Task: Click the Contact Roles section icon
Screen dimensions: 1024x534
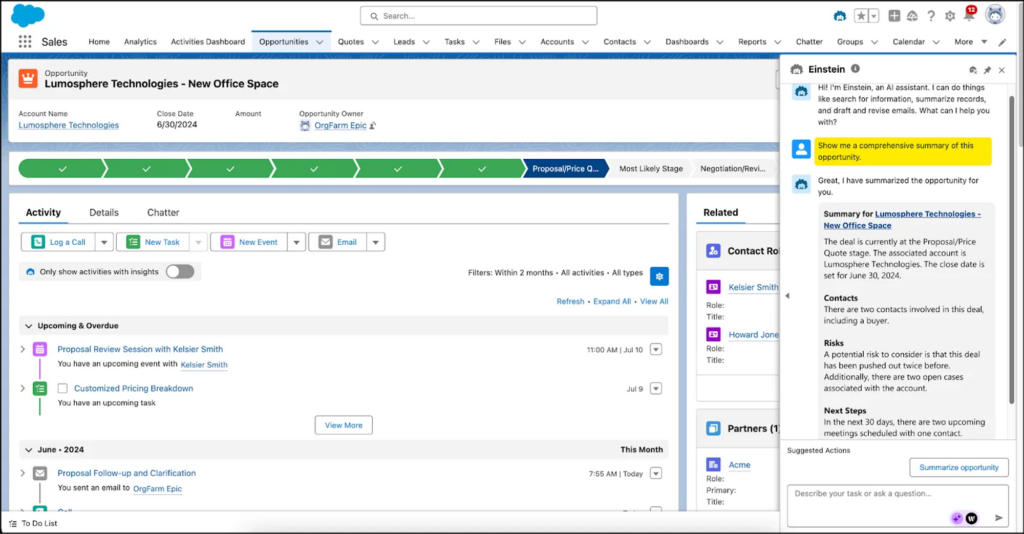Action: (x=713, y=251)
